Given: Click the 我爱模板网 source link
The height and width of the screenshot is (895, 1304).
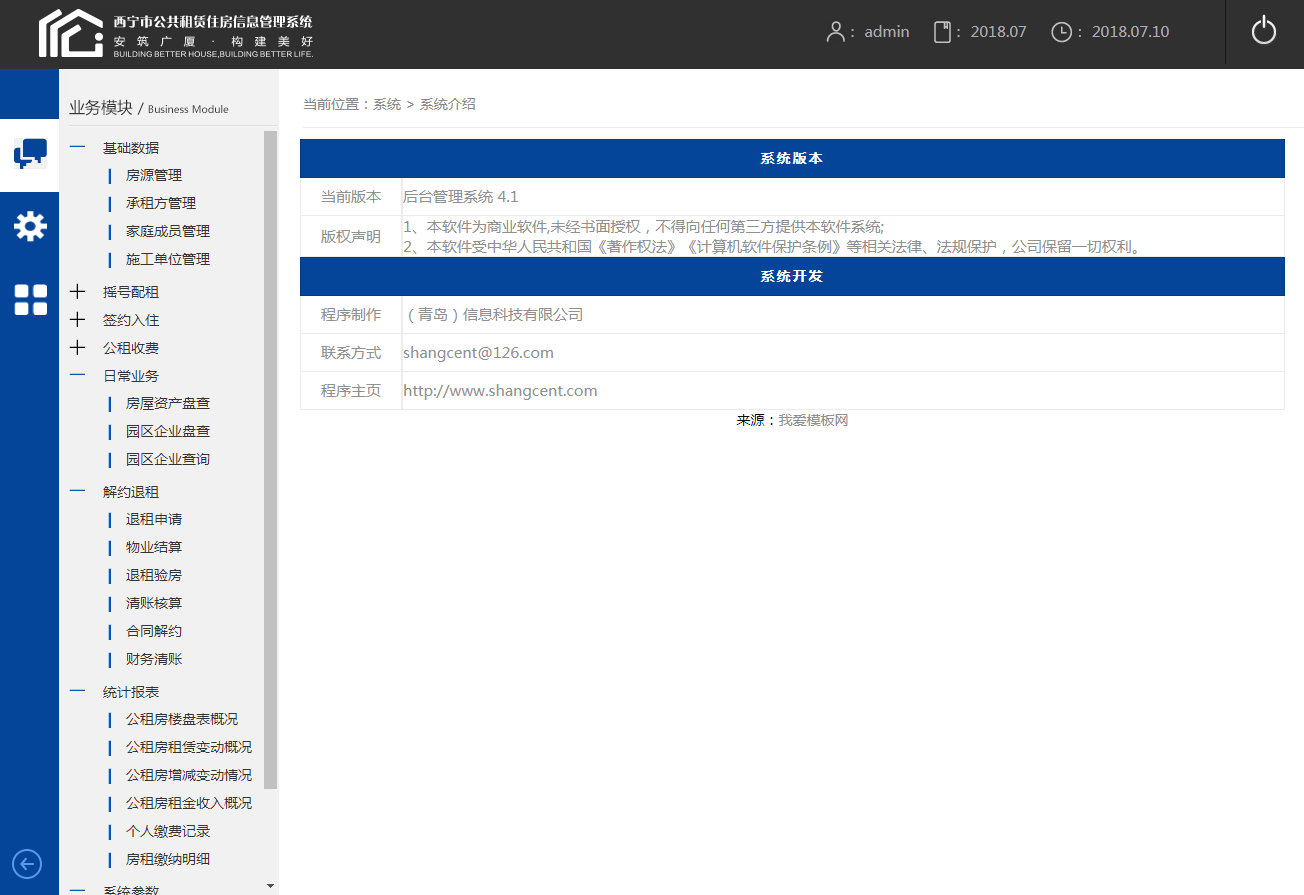Looking at the screenshot, I should point(812,419).
